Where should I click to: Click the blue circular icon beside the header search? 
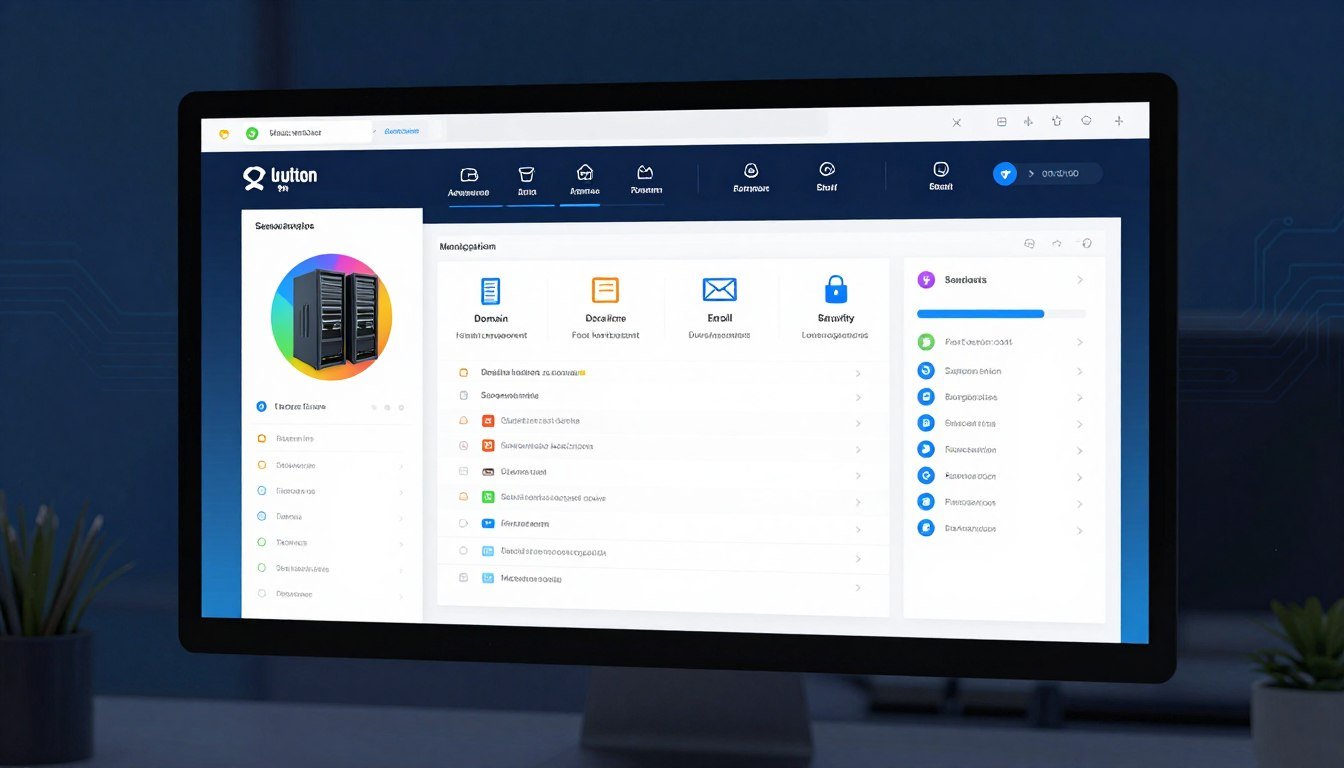point(1005,174)
